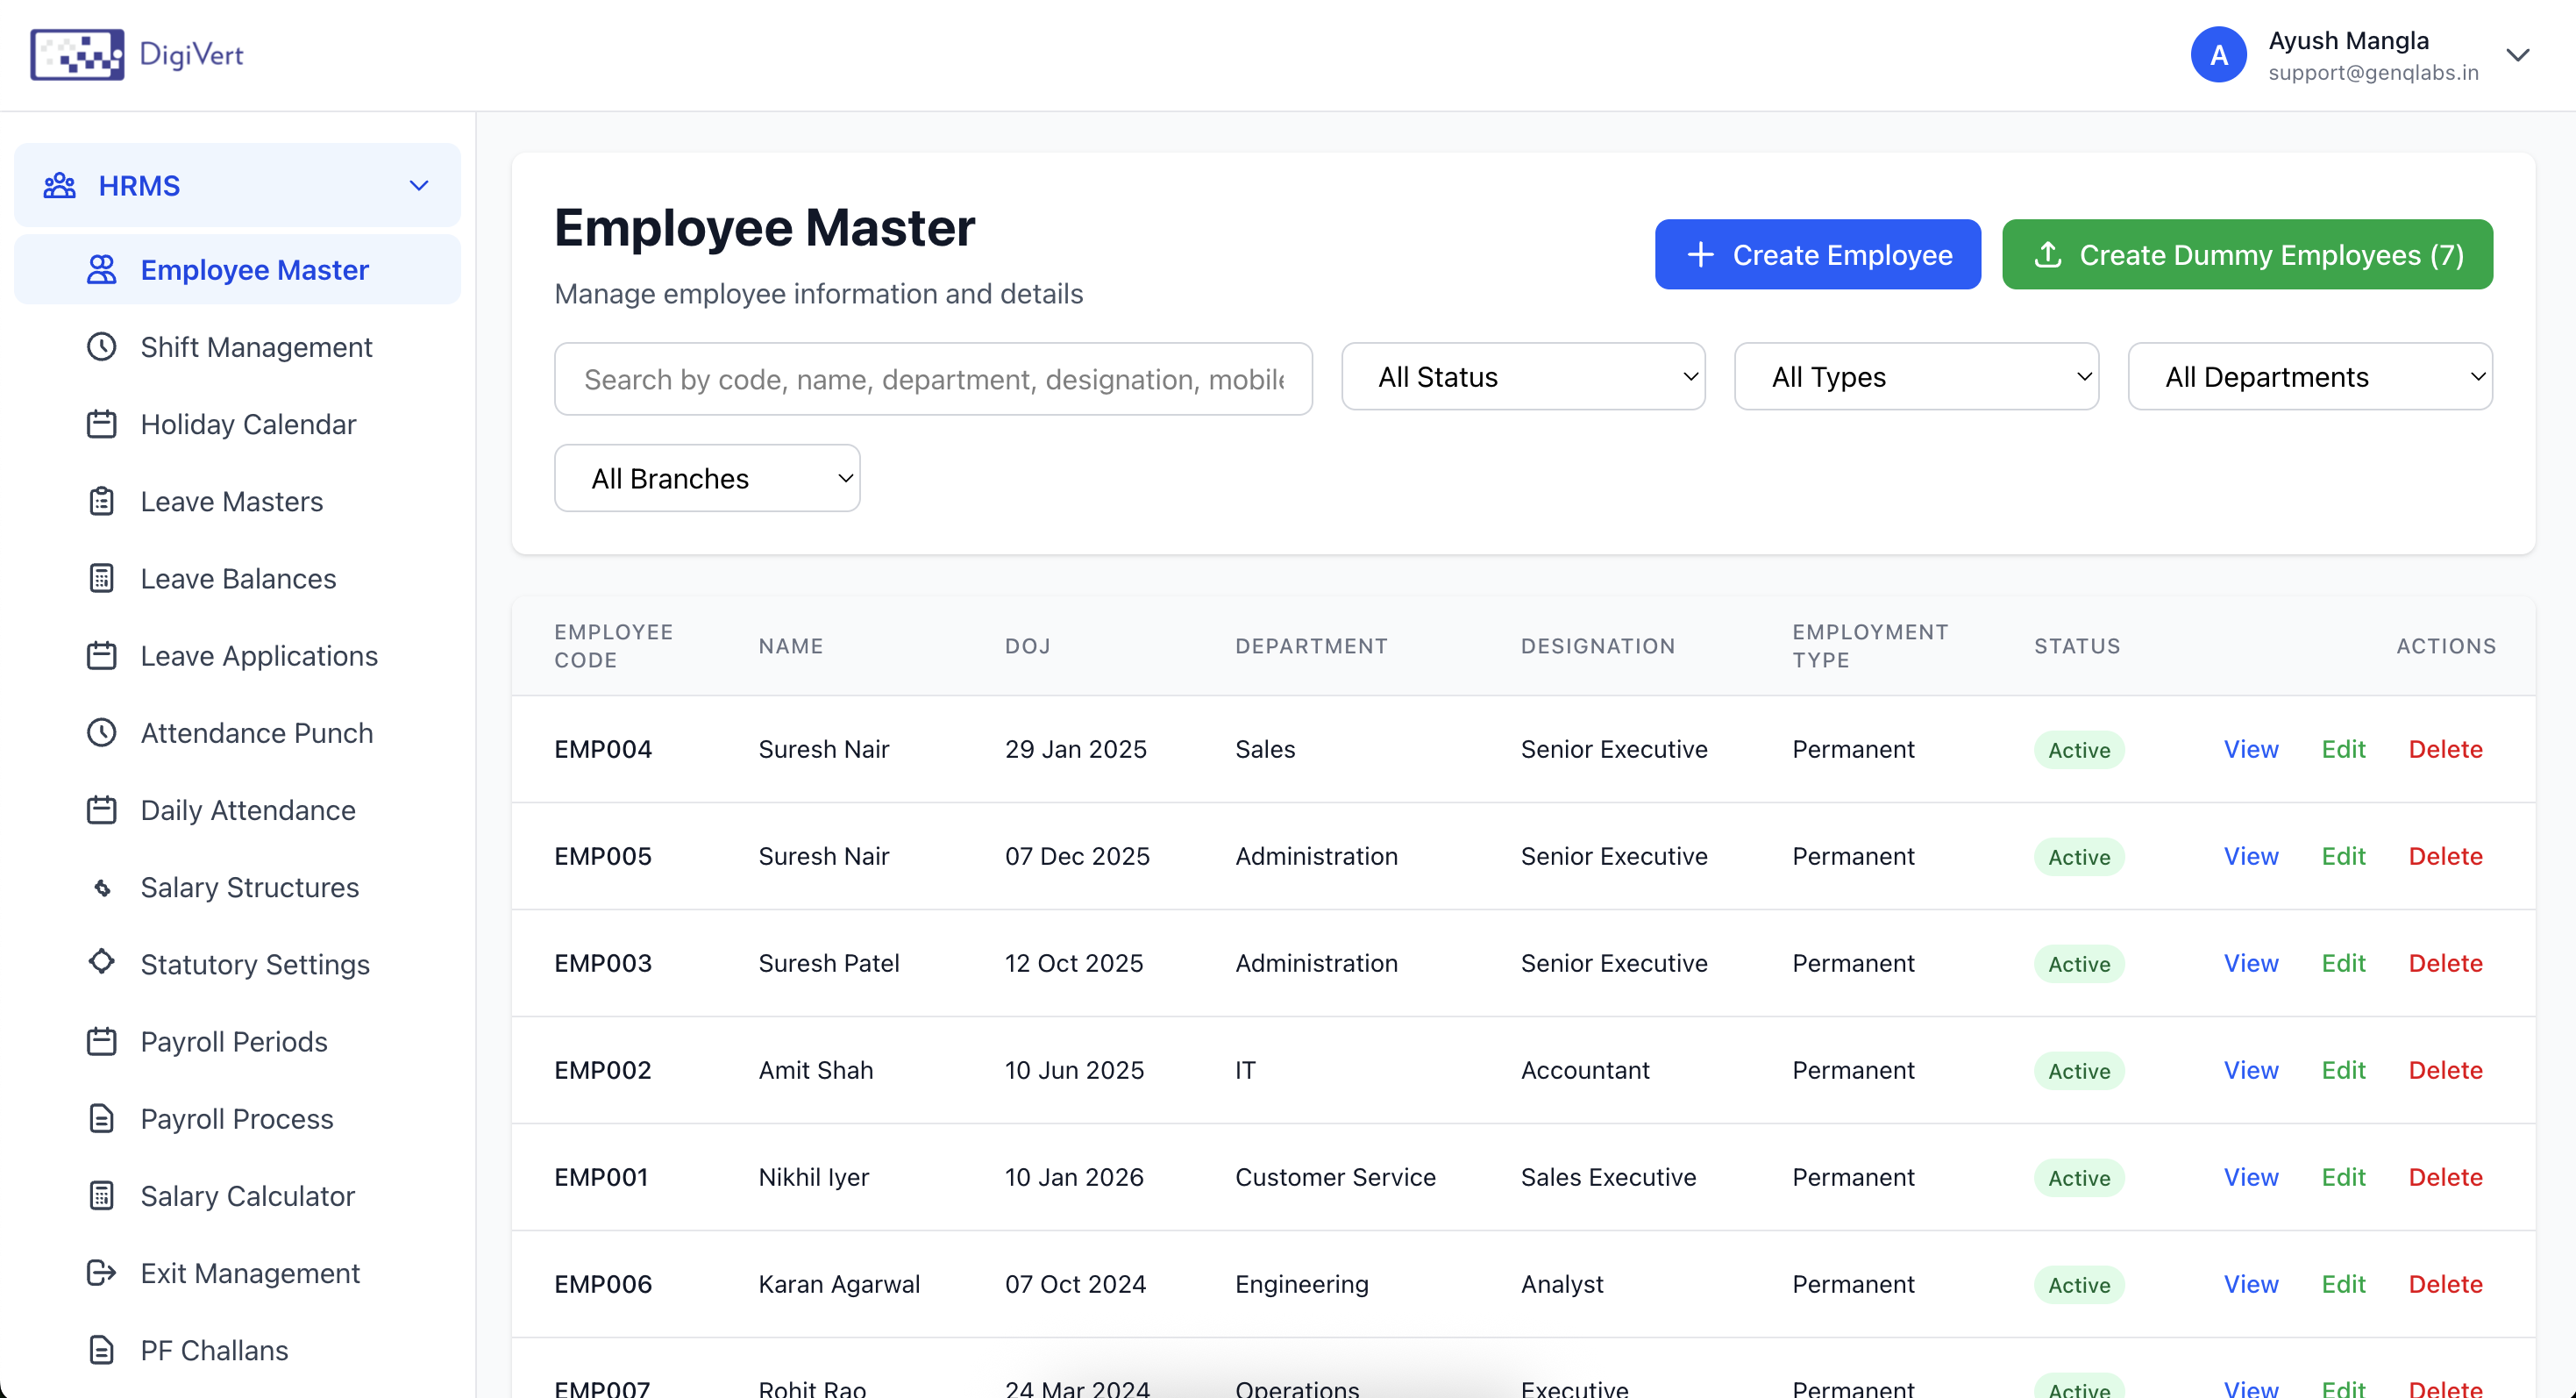This screenshot has height=1398, width=2576.
Task: Click the Shift Management clock icon
Action: (x=101, y=347)
